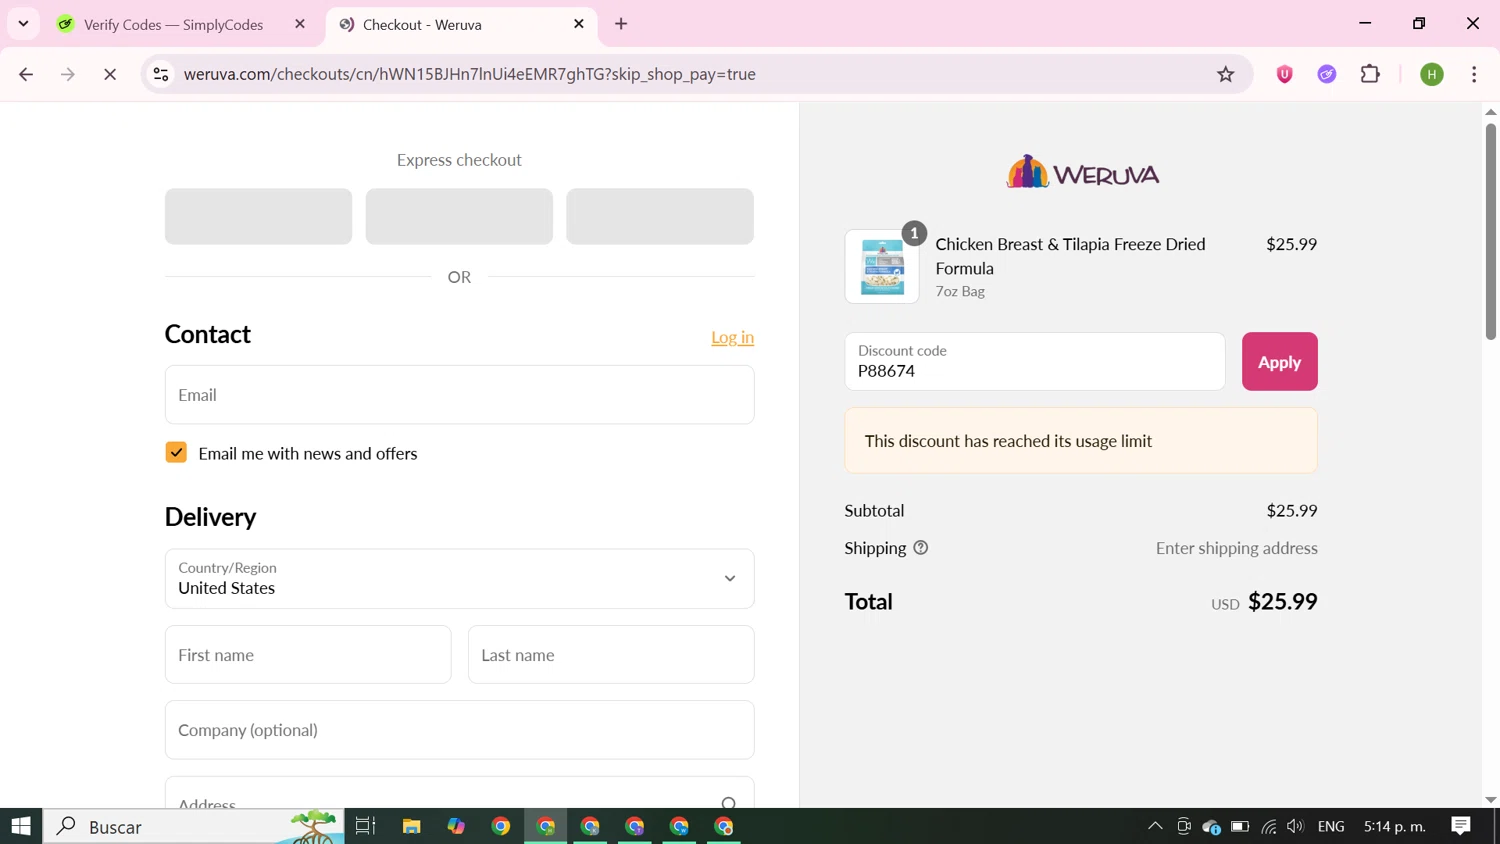This screenshot has width=1500, height=844.
Task: View site information icon in address bar
Action: coord(161,74)
